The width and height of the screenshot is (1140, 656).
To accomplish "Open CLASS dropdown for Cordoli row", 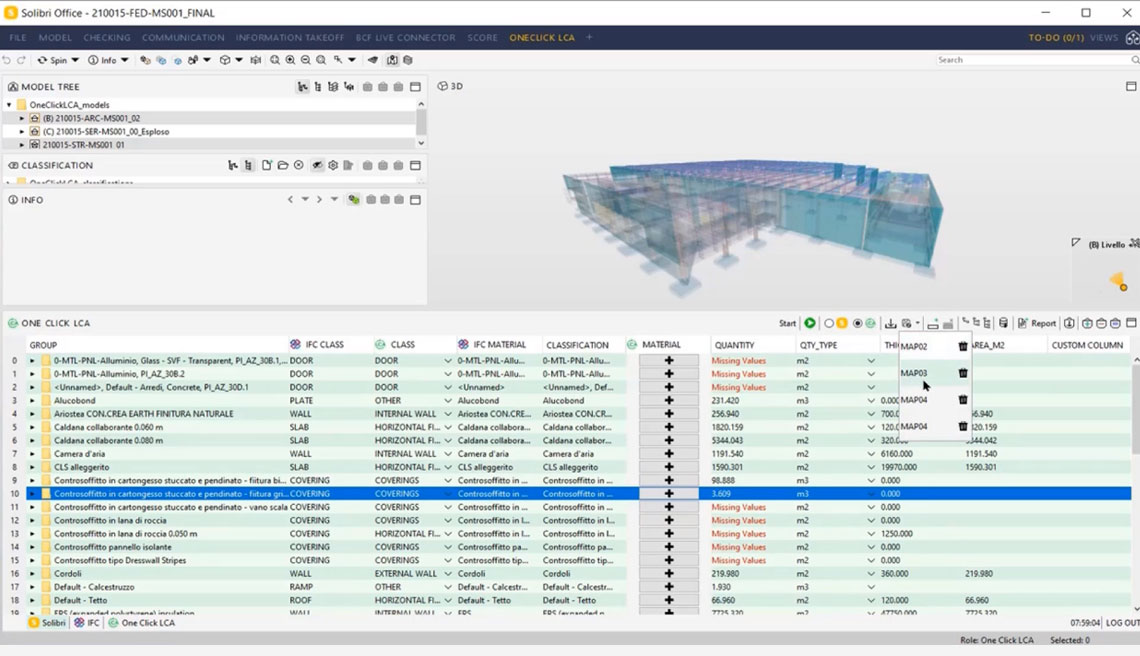I will tap(448, 574).
